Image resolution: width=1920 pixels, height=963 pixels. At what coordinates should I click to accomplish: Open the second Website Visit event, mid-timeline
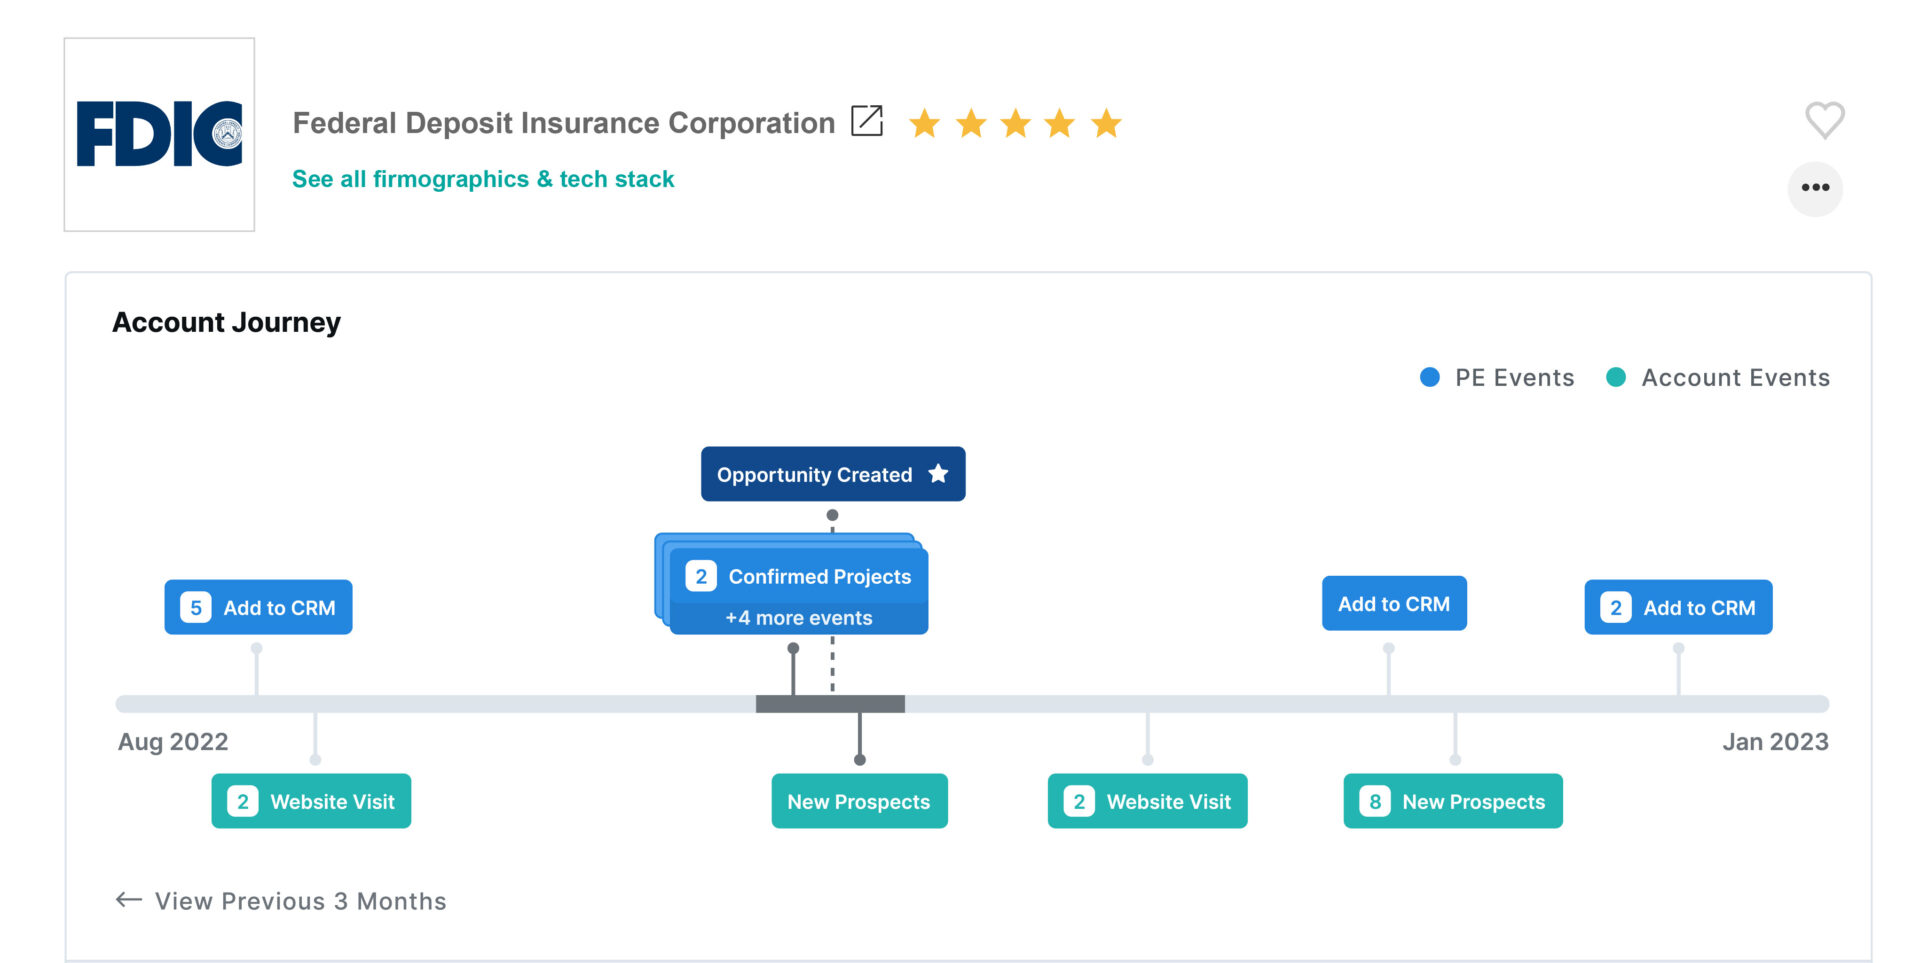pos(1147,801)
